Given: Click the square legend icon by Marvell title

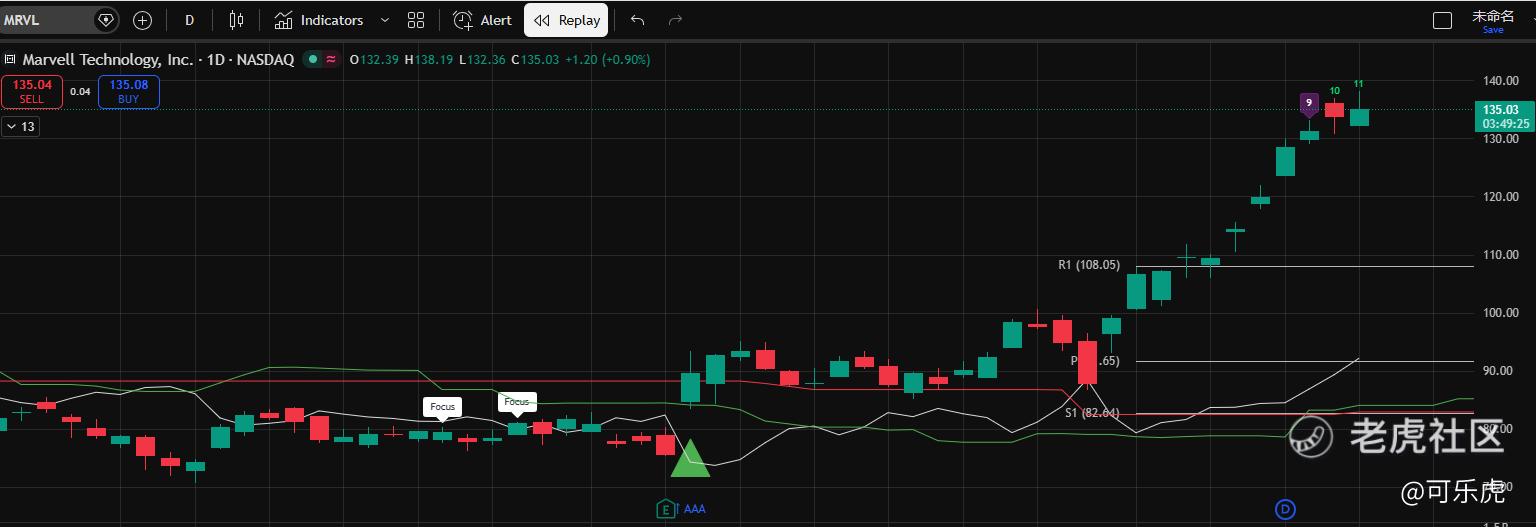Looking at the screenshot, I should coord(10,60).
